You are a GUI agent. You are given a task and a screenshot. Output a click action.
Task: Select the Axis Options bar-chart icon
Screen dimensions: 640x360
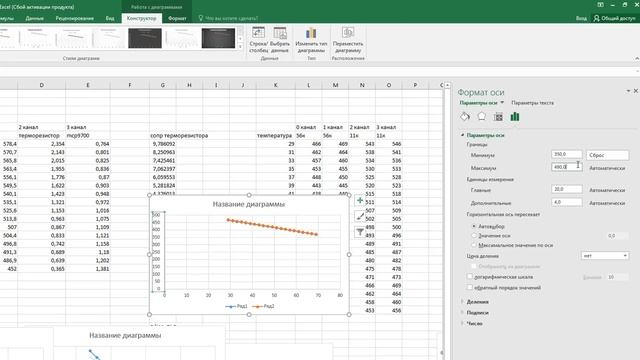tap(515, 117)
